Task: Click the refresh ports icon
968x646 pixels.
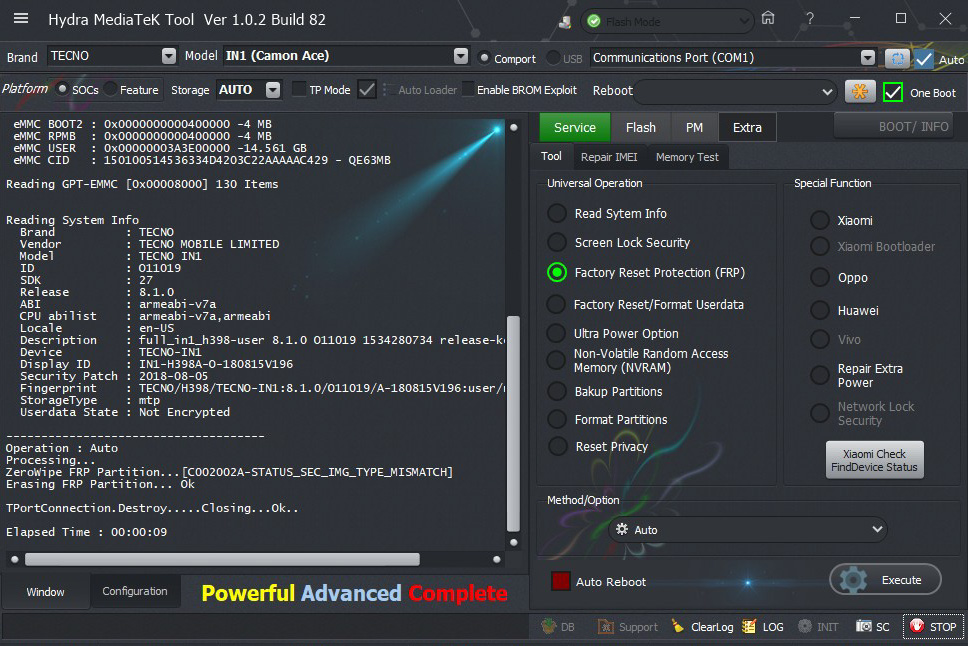Action: (897, 59)
